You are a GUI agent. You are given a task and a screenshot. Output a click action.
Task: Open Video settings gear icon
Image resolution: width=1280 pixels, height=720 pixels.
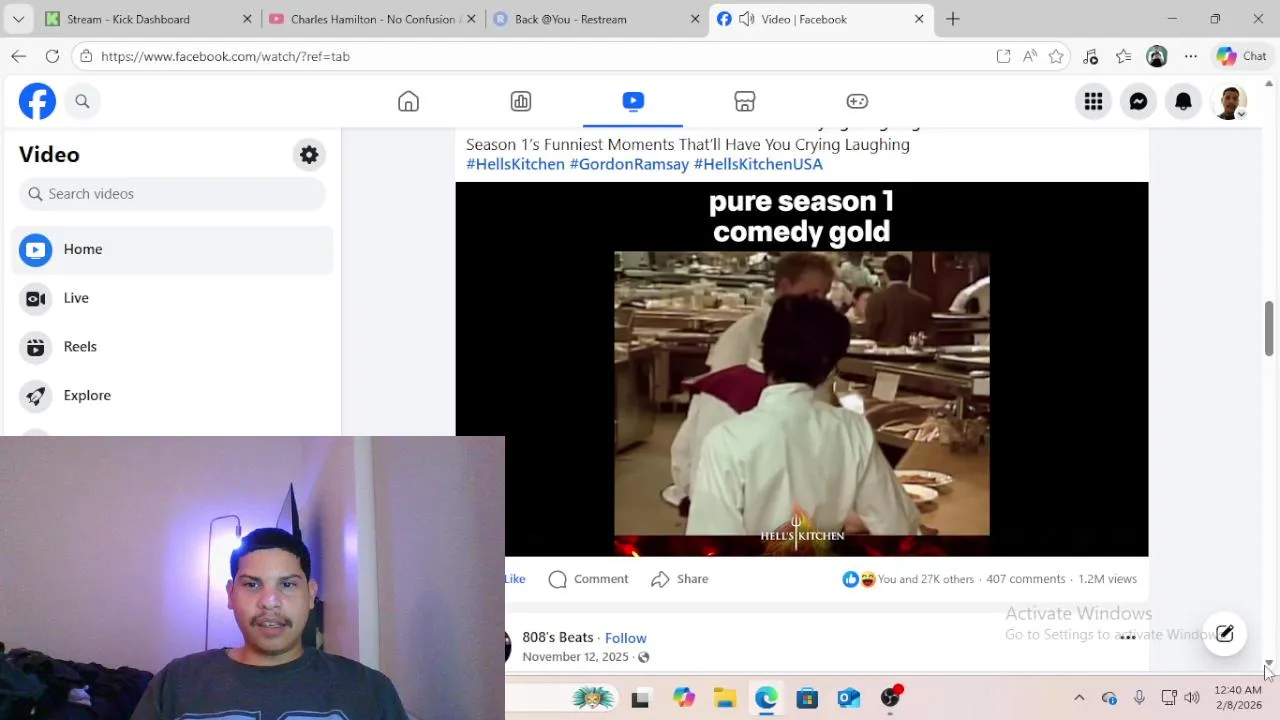pos(309,155)
